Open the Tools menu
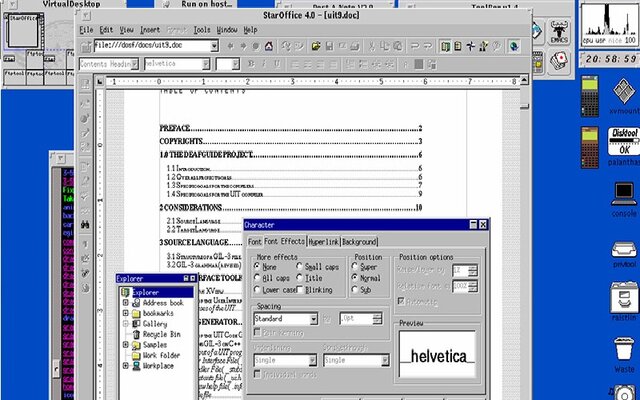The height and width of the screenshot is (400, 640). point(202,30)
